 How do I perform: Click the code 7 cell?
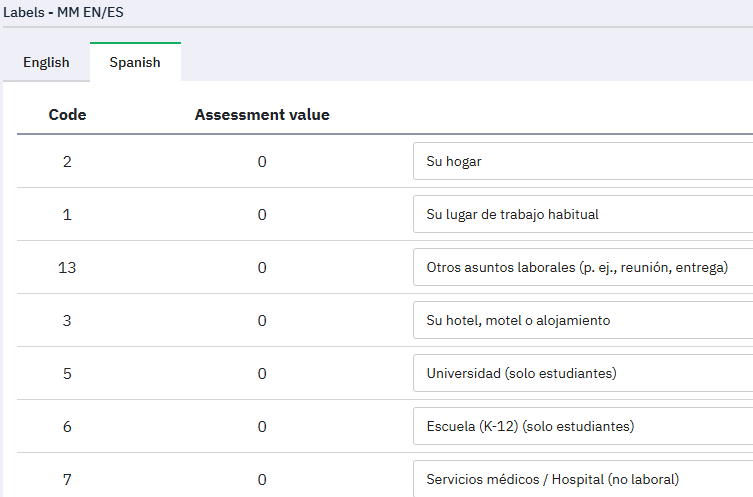click(x=67, y=479)
